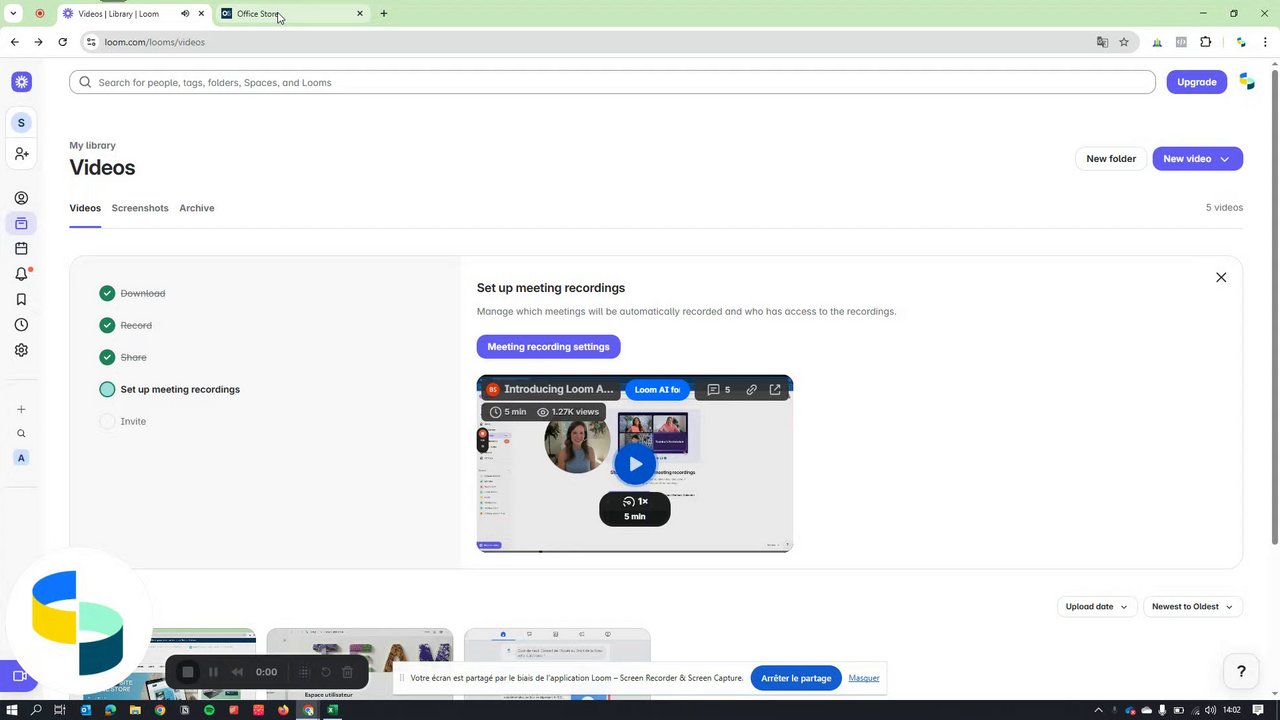The width and height of the screenshot is (1280, 720).
Task: Open Chrome three-dot menu
Action: click(1267, 42)
